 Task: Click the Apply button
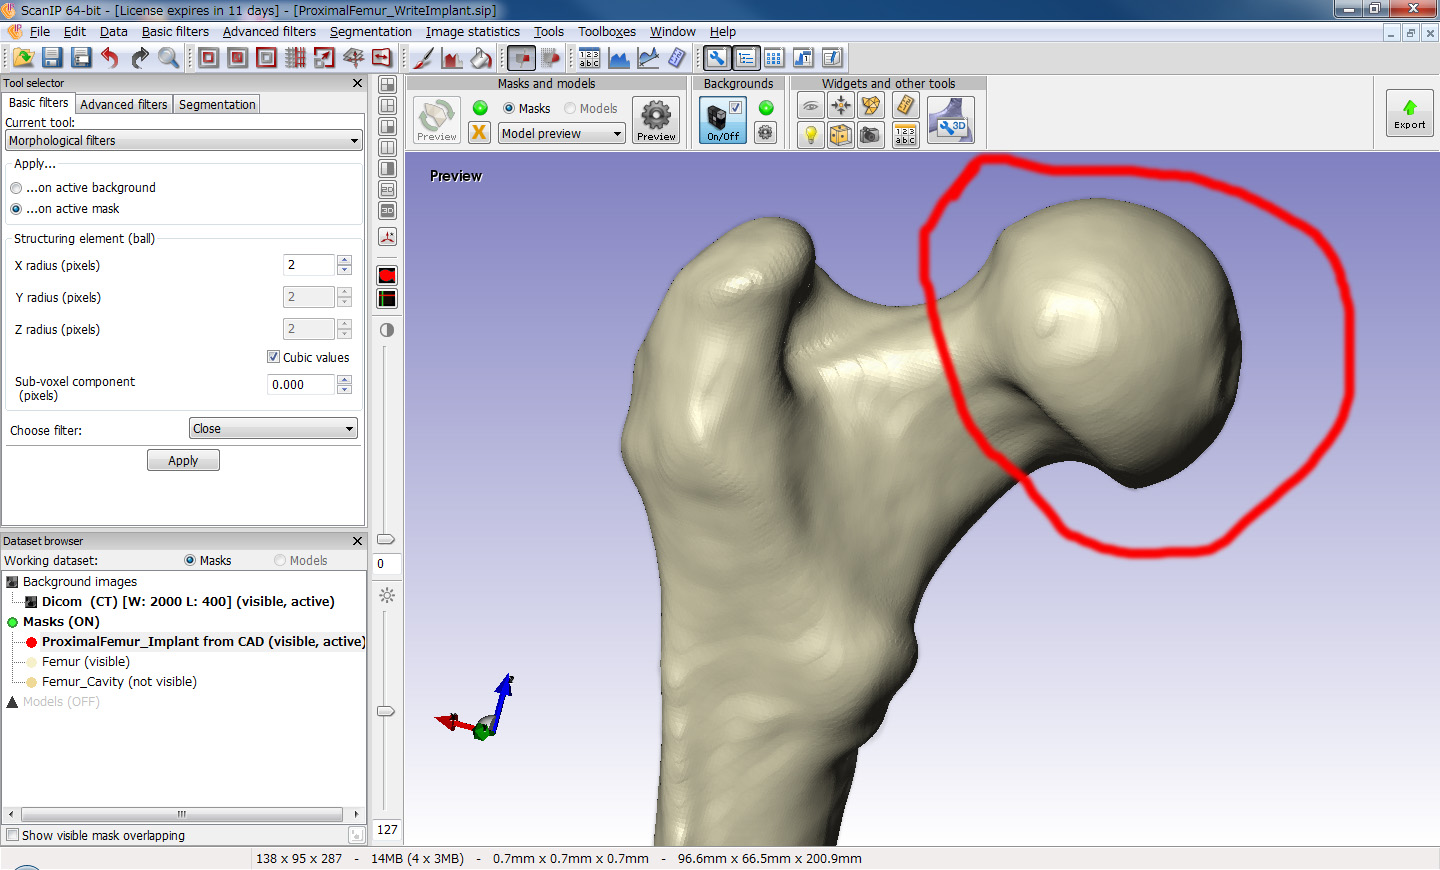183,461
